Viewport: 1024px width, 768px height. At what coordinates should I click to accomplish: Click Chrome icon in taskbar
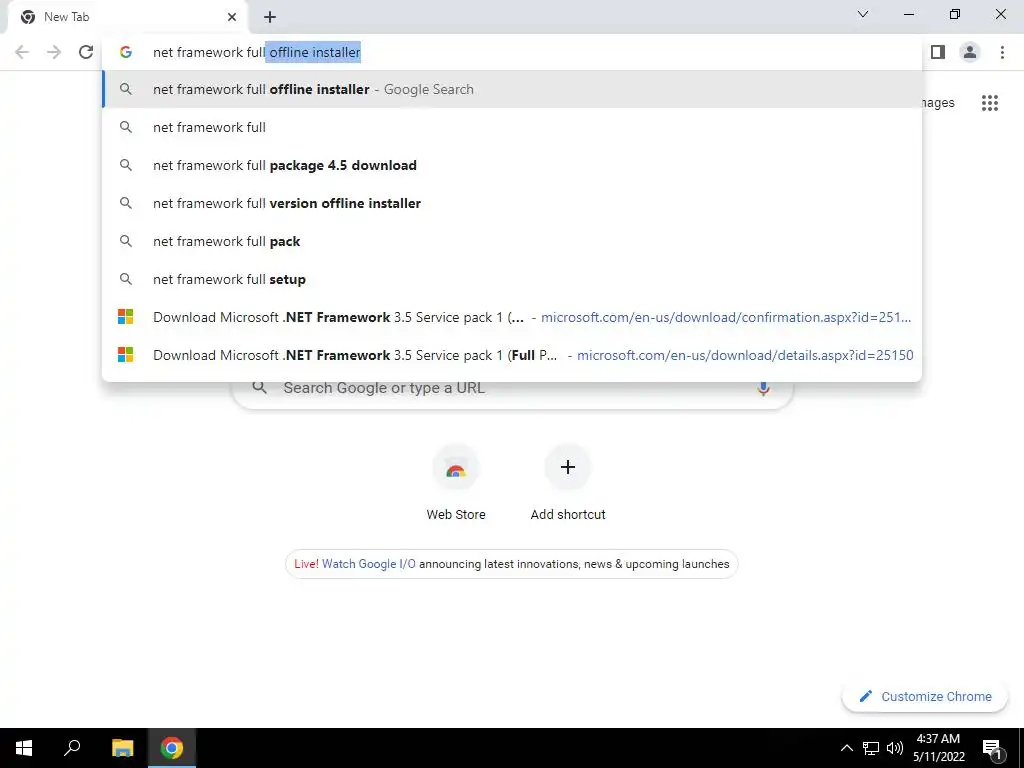coord(172,748)
